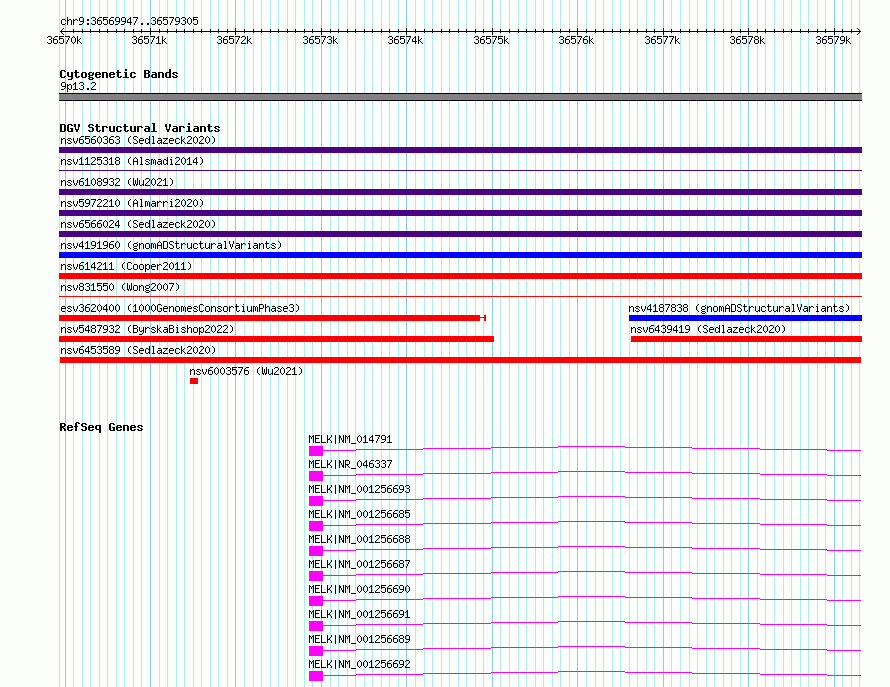The height and width of the screenshot is (687, 890).
Task: Select the purple bar under nsv5972210
Action: click(460, 213)
